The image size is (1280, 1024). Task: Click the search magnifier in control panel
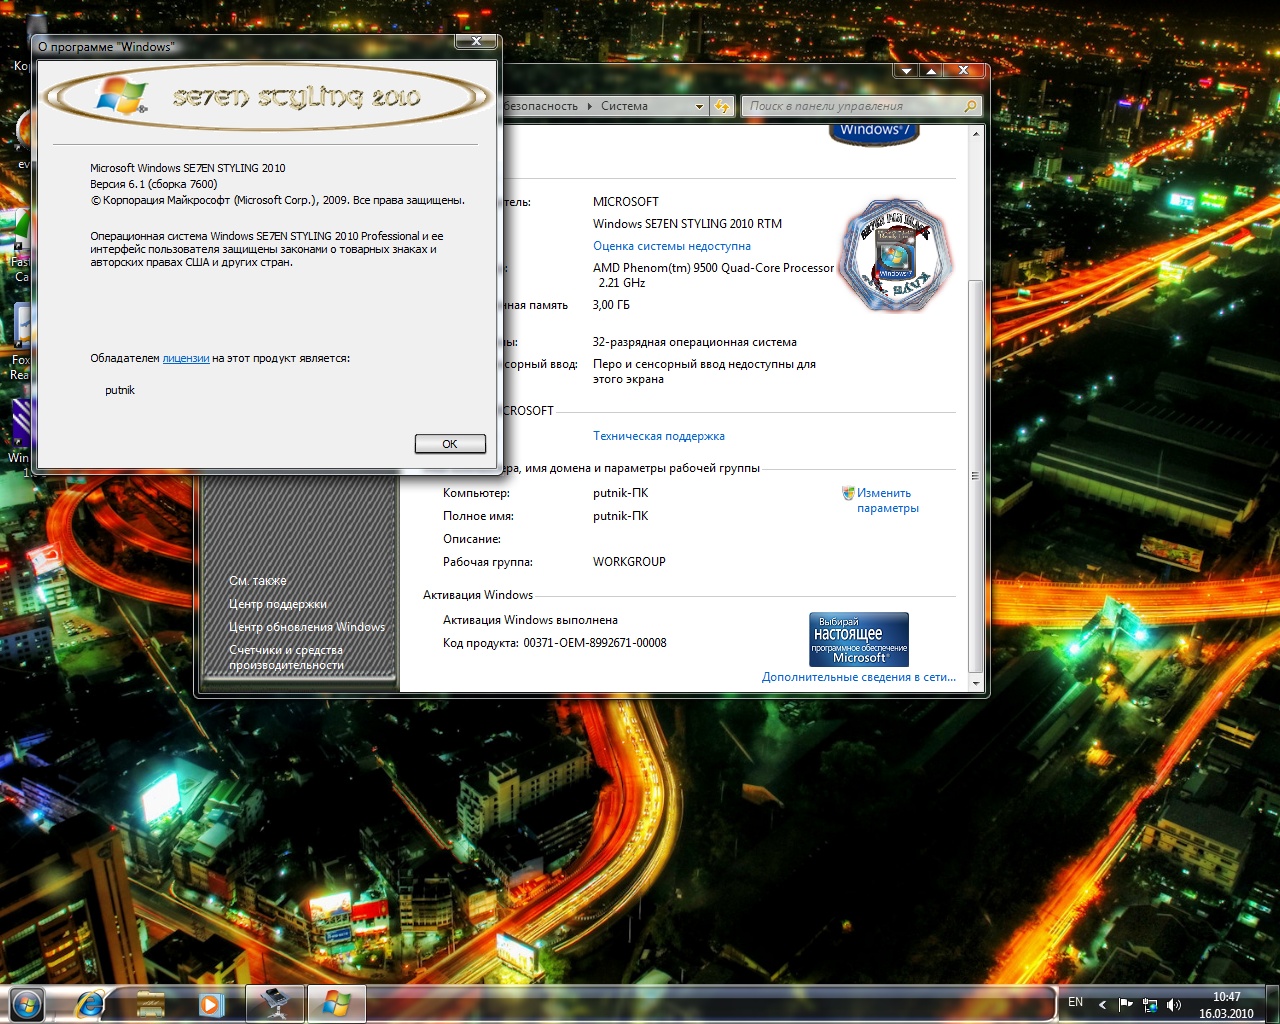(969, 106)
